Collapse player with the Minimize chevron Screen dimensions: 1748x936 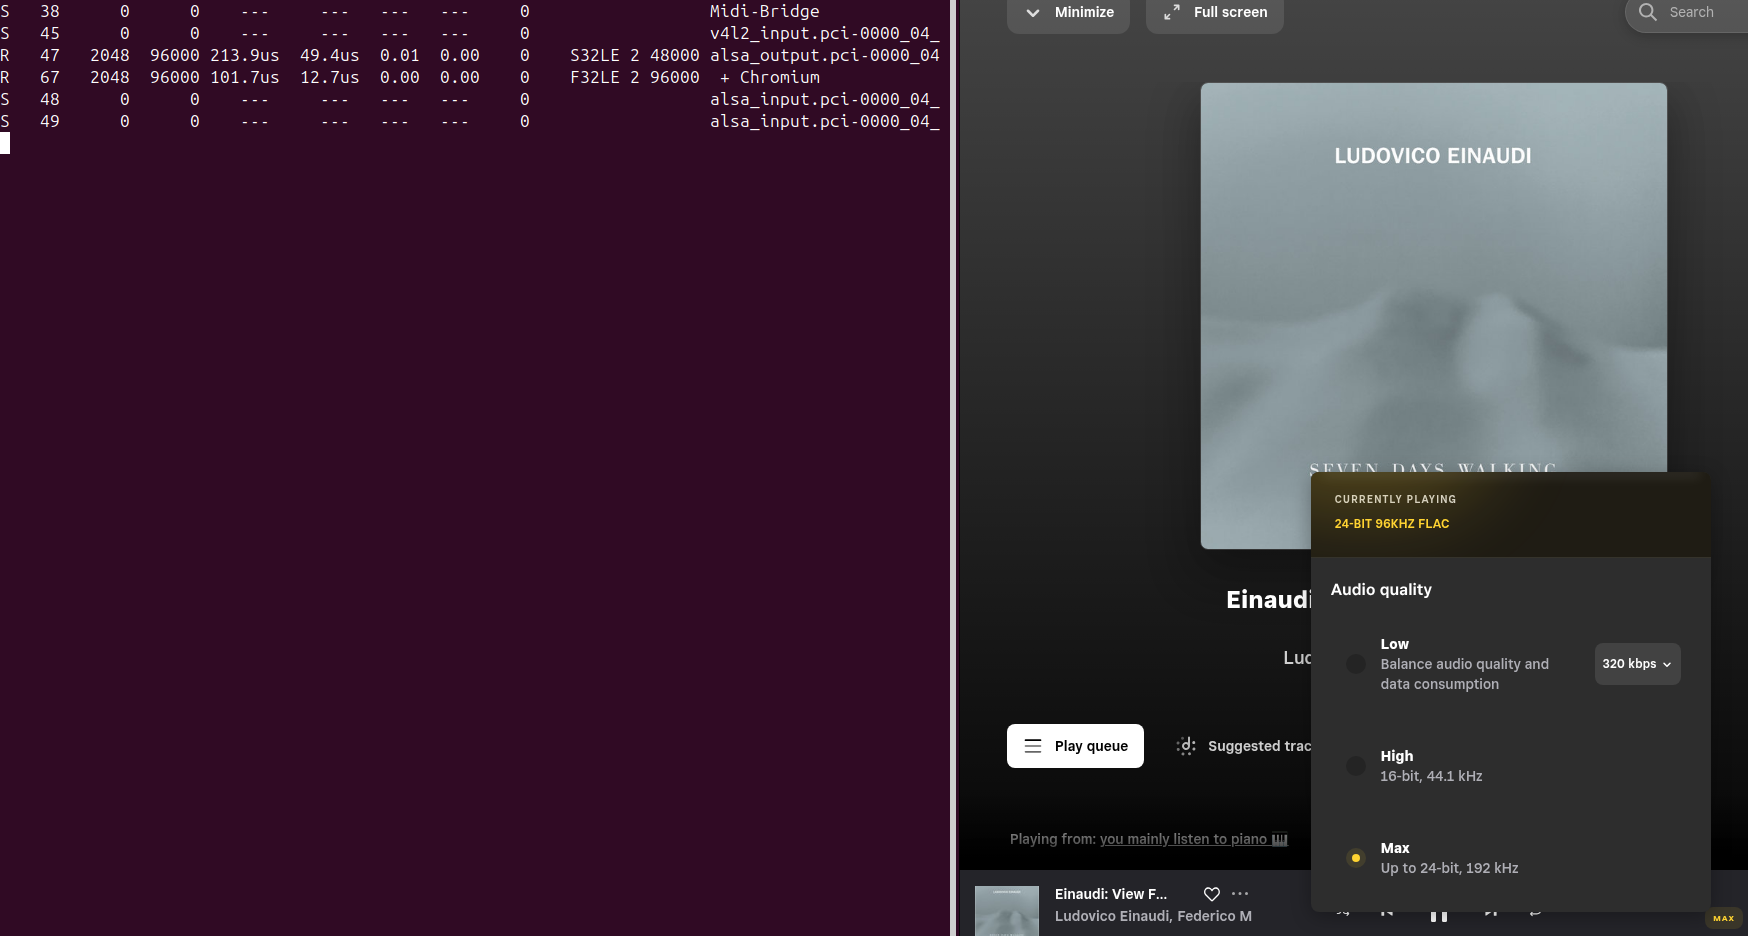tap(1033, 13)
